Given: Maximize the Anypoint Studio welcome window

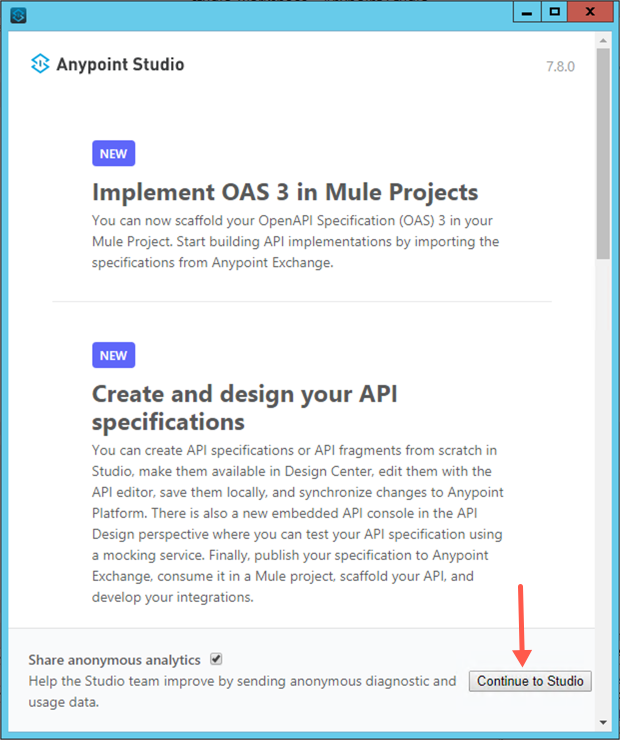Looking at the screenshot, I should (554, 13).
